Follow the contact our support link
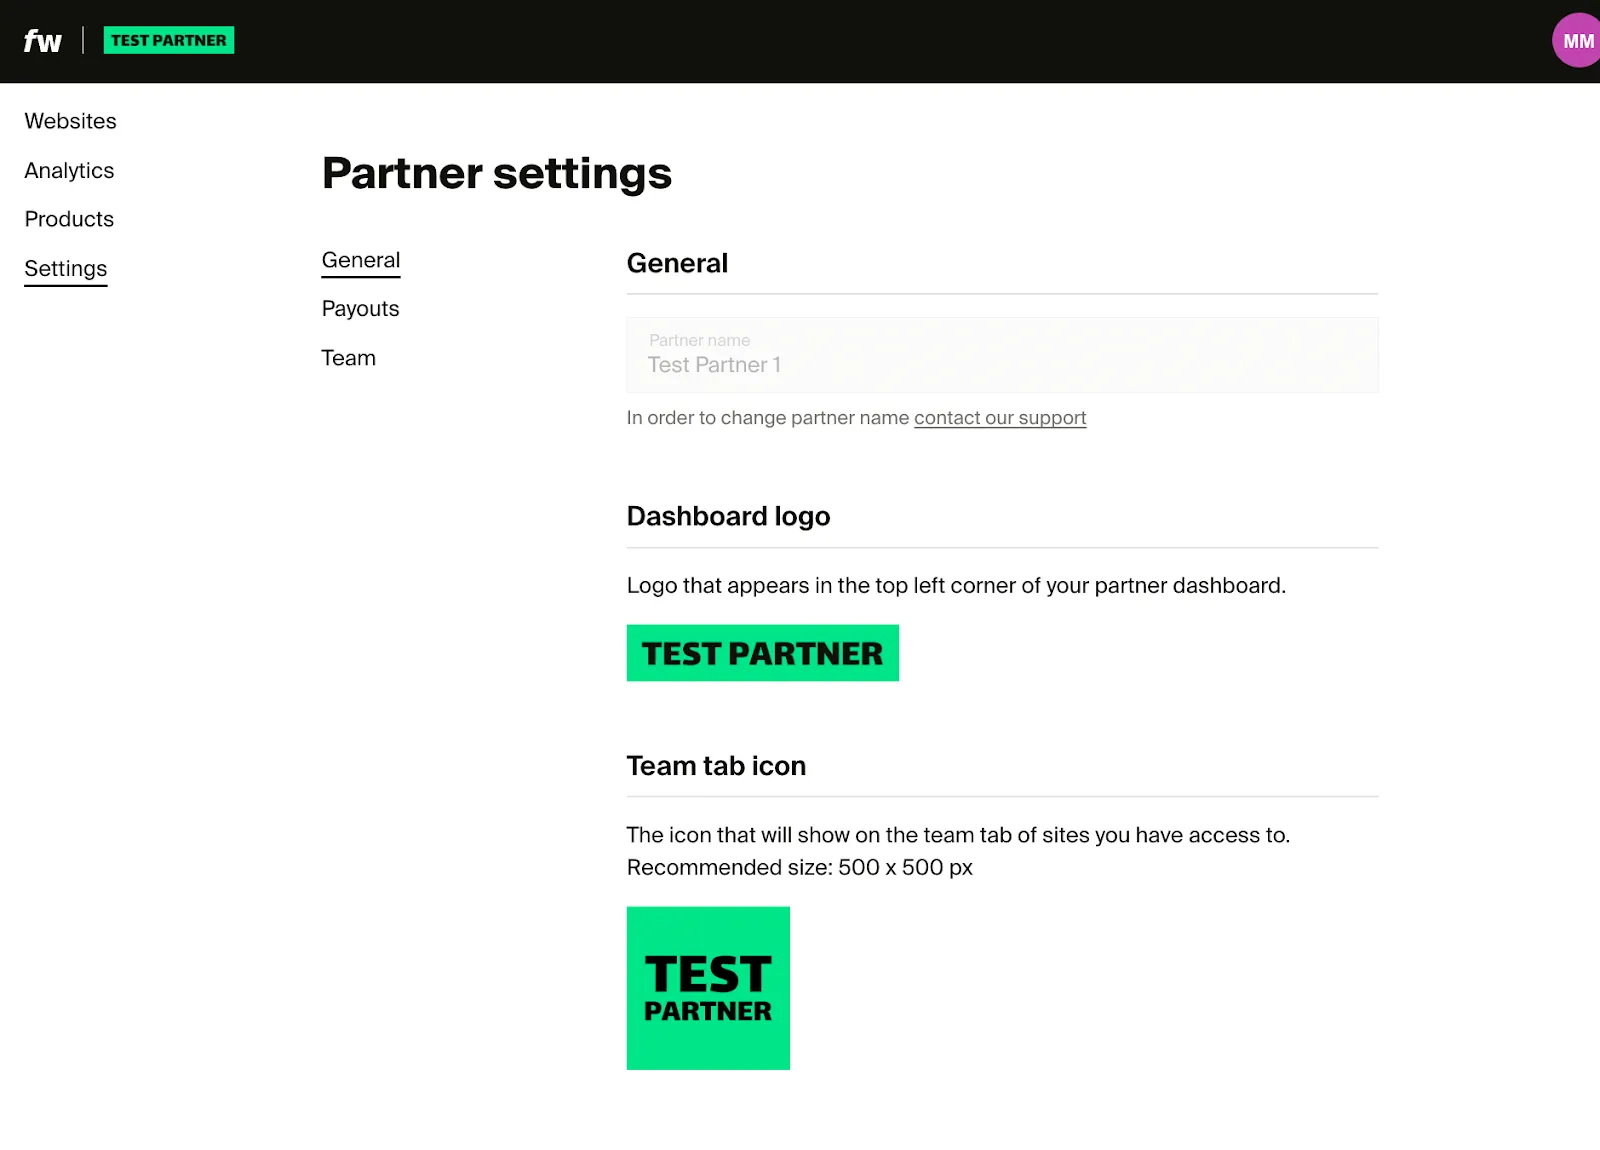1600x1150 pixels. coord(999,418)
